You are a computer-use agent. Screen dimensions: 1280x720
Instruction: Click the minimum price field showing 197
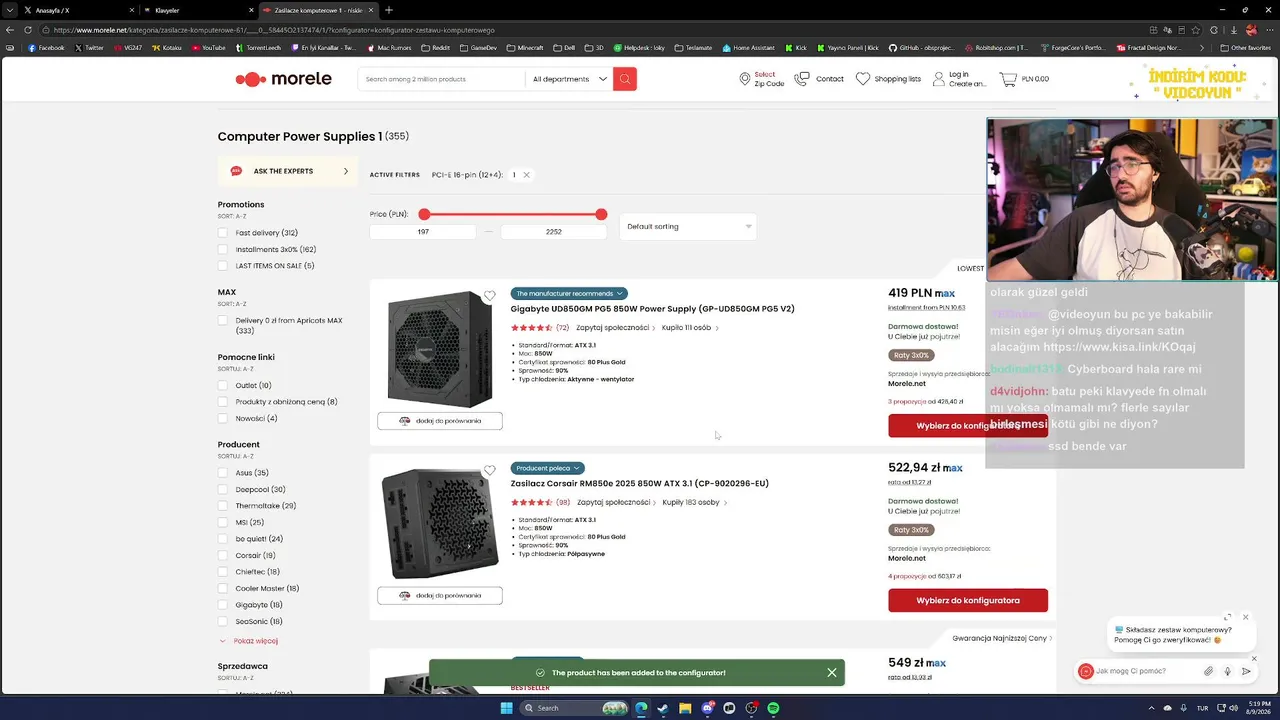[x=423, y=231]
